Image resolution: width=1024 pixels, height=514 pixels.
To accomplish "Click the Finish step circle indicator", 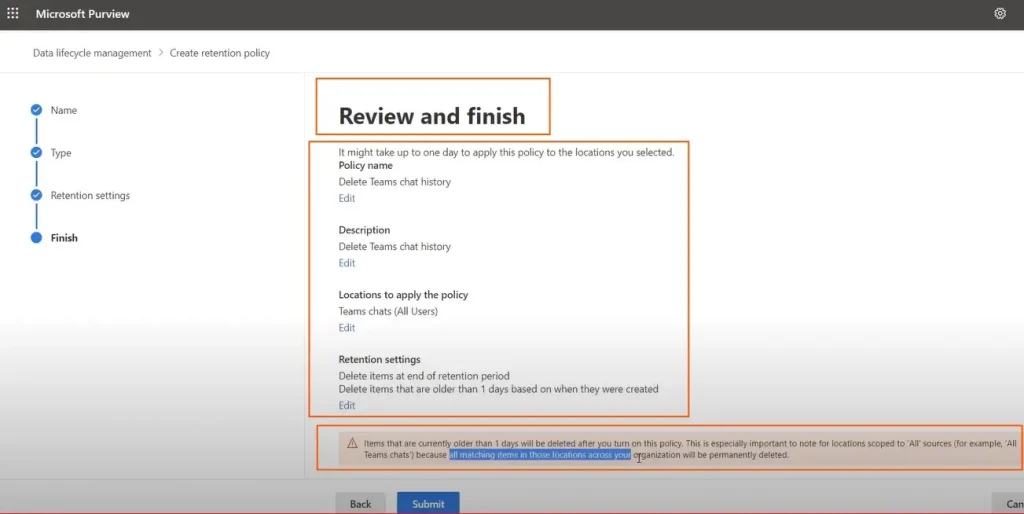I will click(x=37, y=238).
